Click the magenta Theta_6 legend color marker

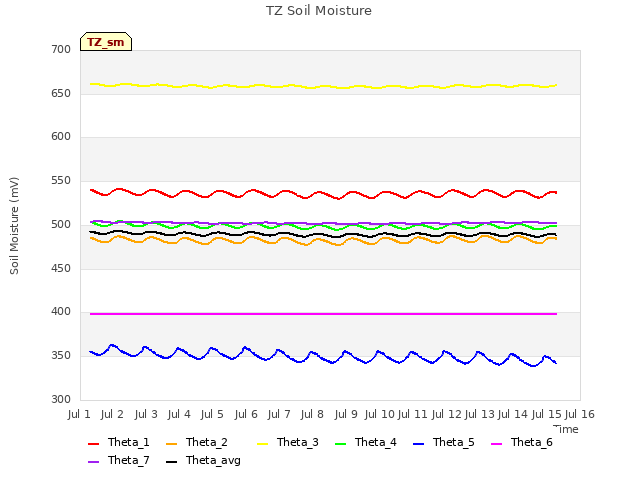pyautogui.click(x=496, y=444)
